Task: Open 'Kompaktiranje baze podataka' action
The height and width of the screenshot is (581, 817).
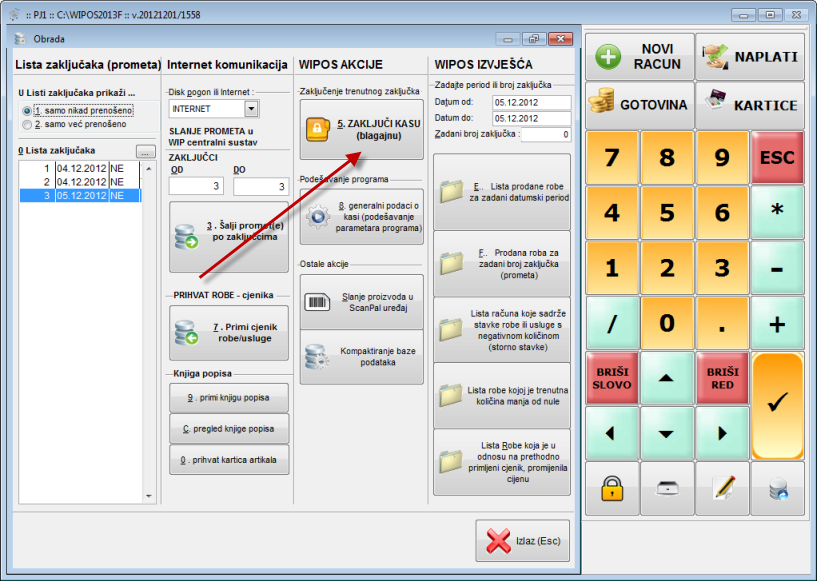Action: click(x=361, y=357)
